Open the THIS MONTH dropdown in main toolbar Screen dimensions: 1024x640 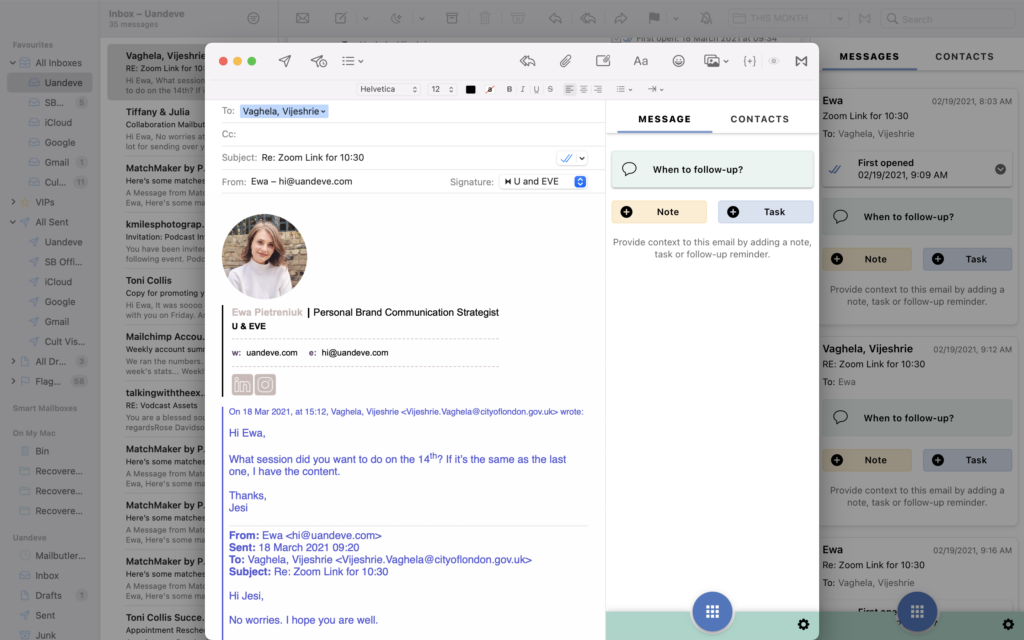pyautogui.click(x=789, y=18)
